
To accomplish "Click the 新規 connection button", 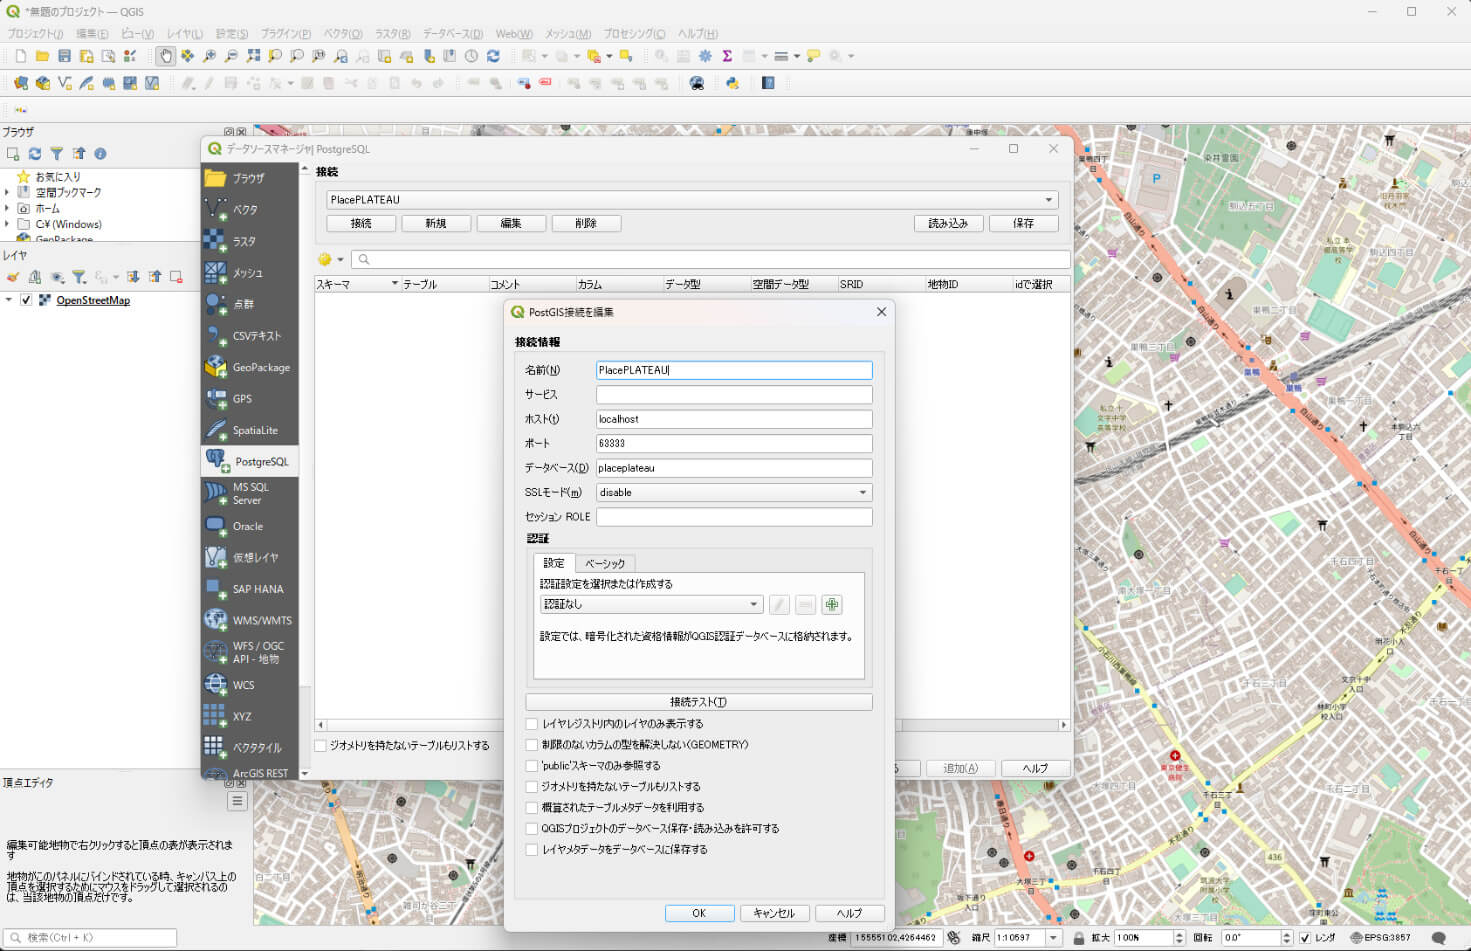I will [436, 223].
